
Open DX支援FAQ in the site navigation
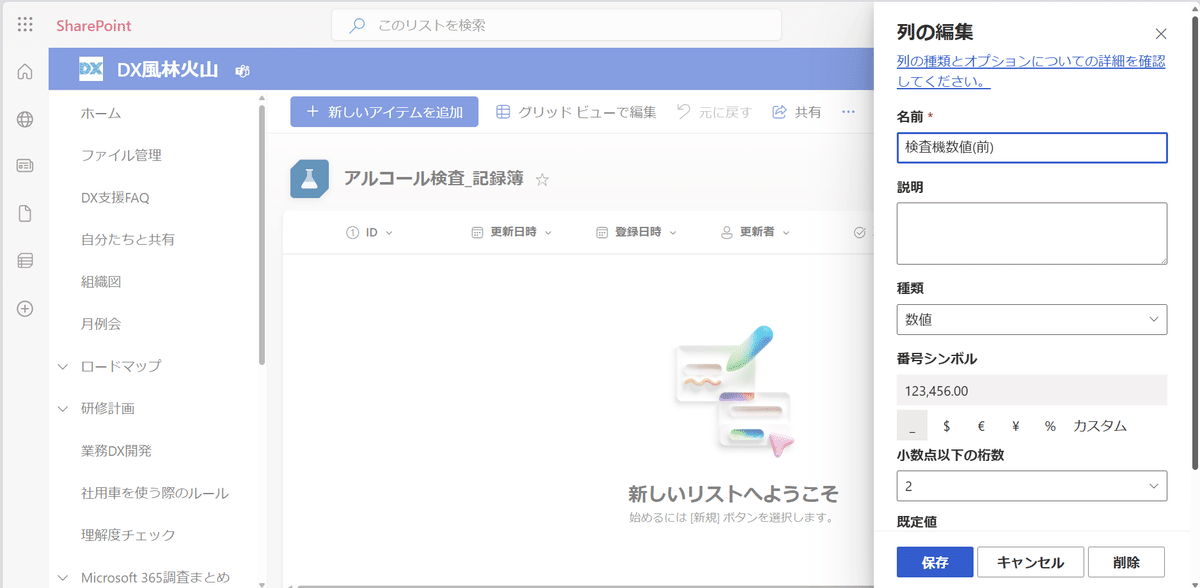(115, 198)
